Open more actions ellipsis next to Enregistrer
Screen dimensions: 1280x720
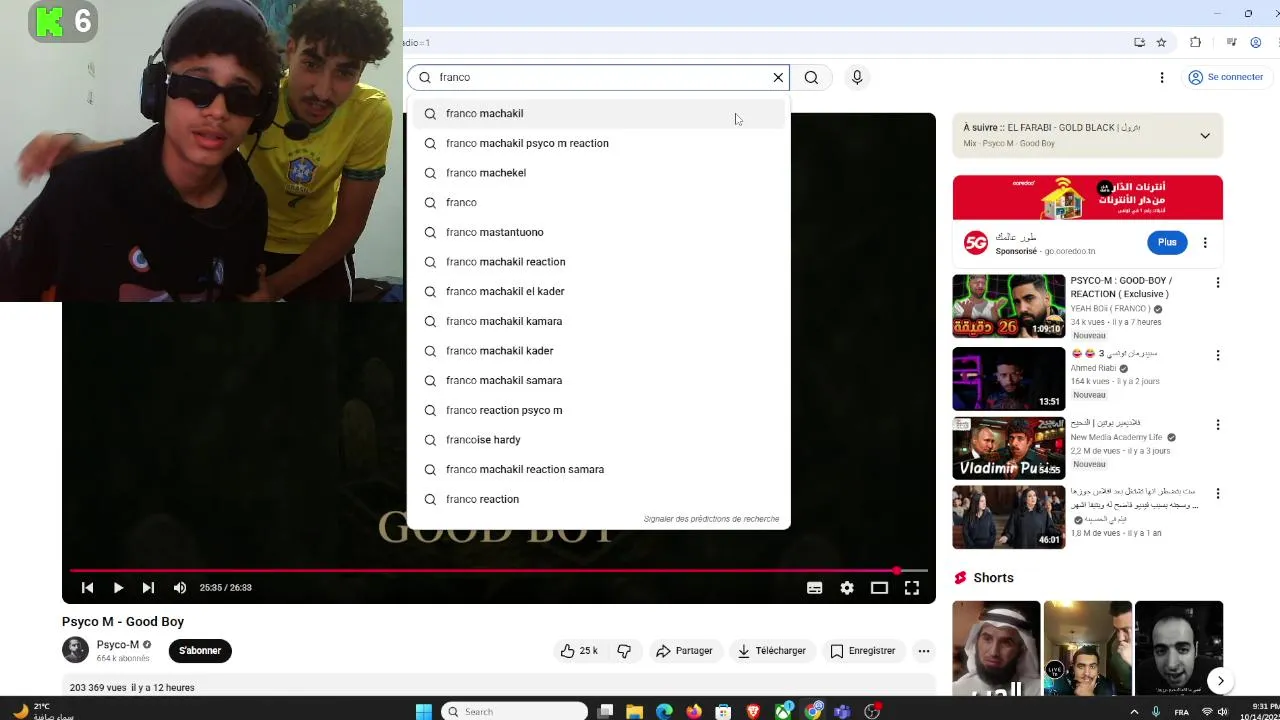(924, 651)
